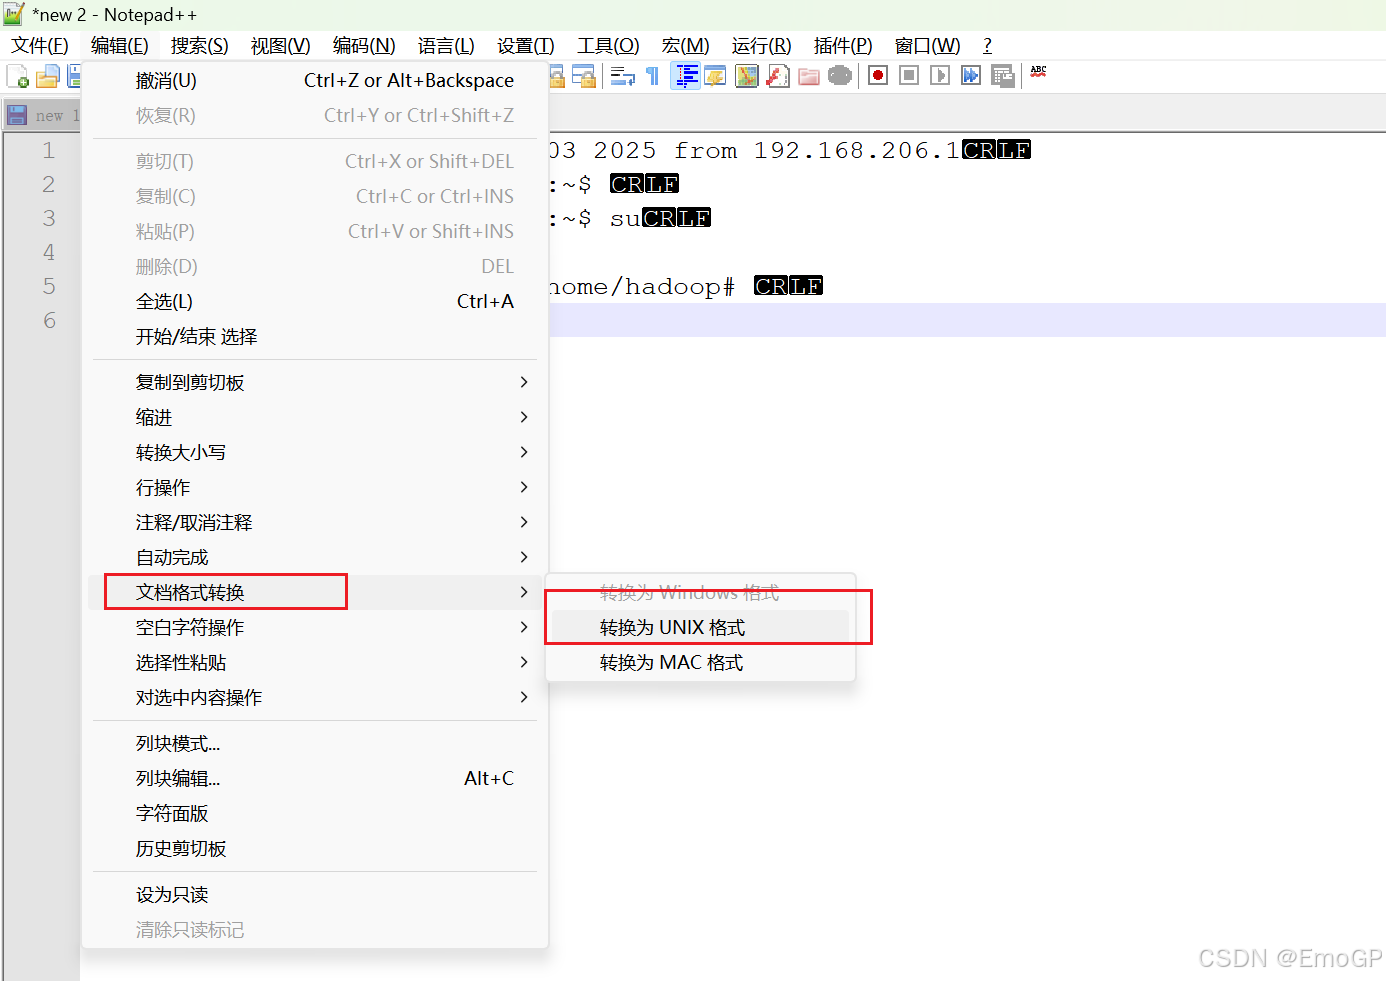Click the text 192.168.206.1 in editor

click(856, 151)
